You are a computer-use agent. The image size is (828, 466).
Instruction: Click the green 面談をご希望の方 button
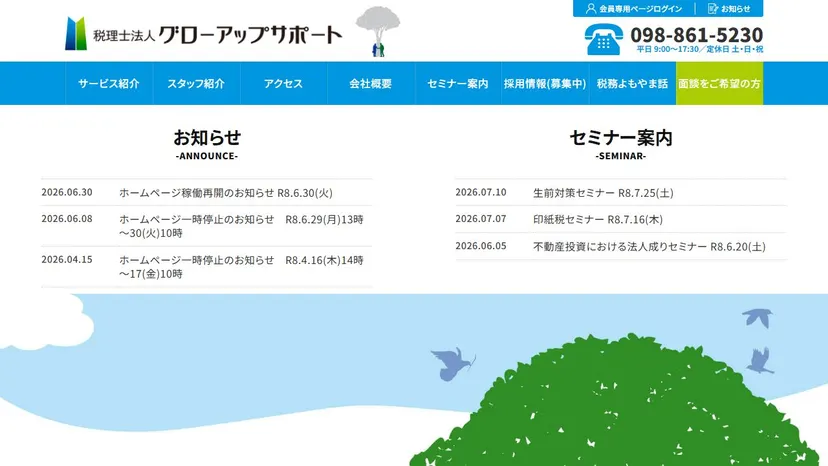pos(719,83)
